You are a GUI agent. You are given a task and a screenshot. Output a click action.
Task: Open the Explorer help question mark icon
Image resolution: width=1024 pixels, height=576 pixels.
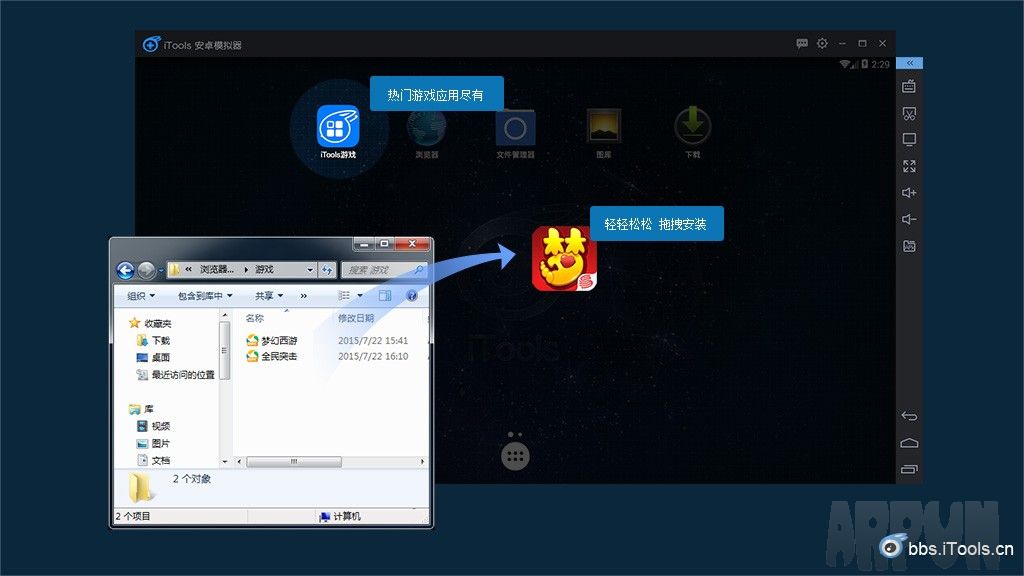(412, 296)
